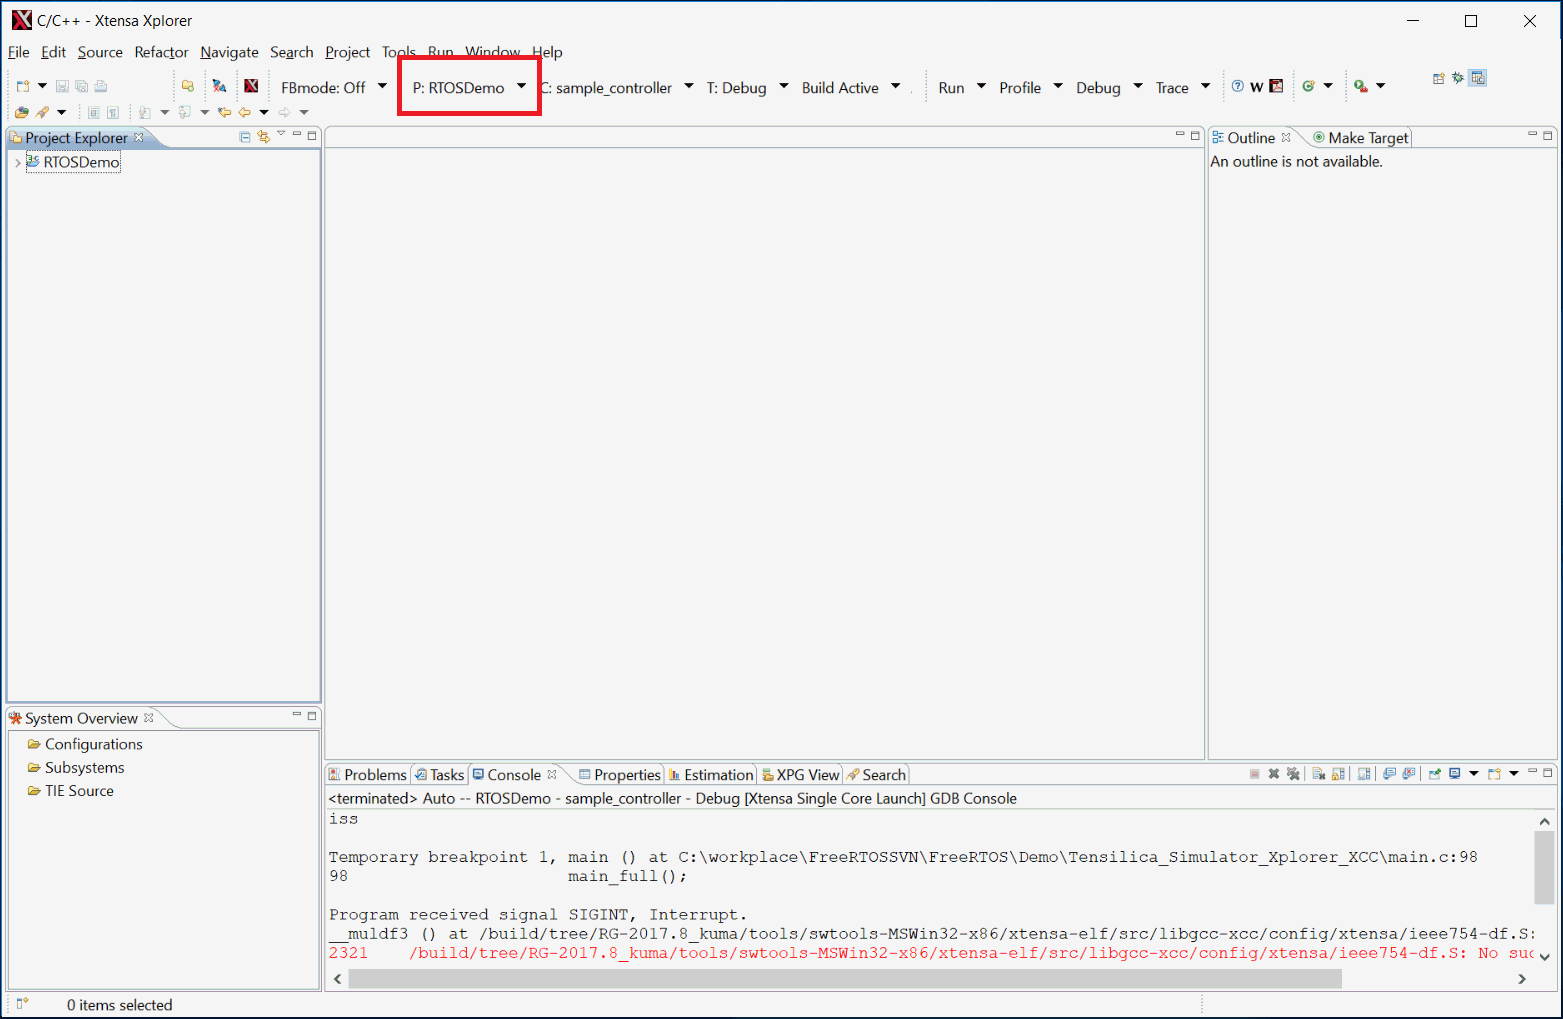
Task: Open the Navigate menu
Action: pyautogui.click(x=229, y=52)
